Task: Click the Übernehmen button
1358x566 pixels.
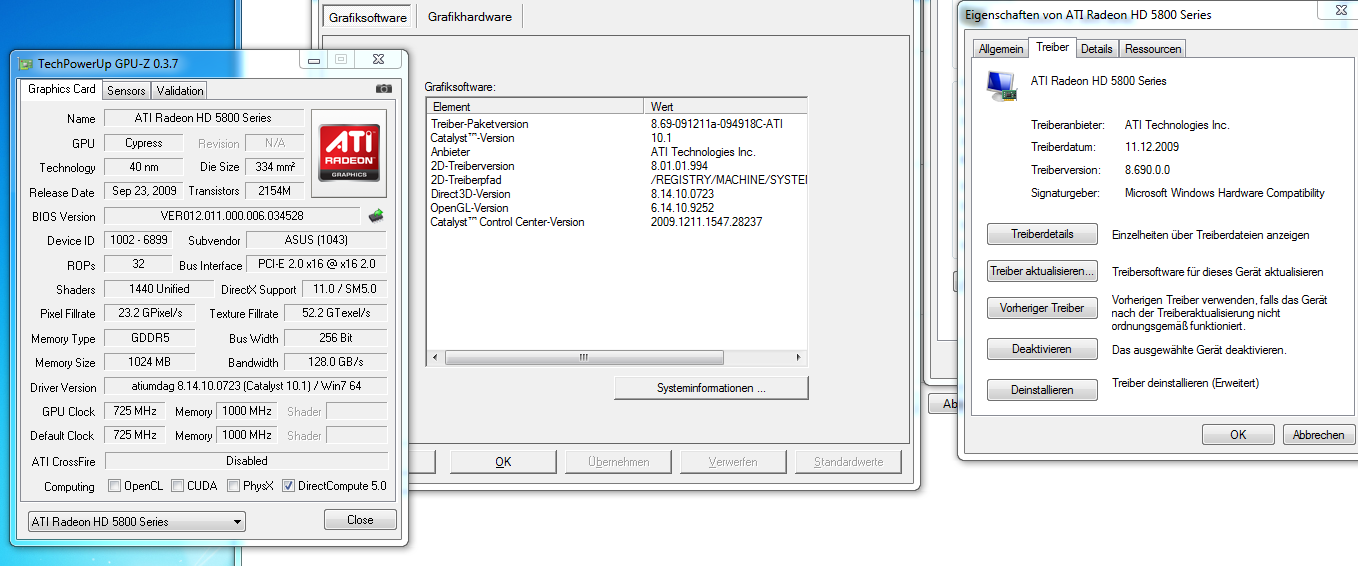Action: tap(617, 462)
